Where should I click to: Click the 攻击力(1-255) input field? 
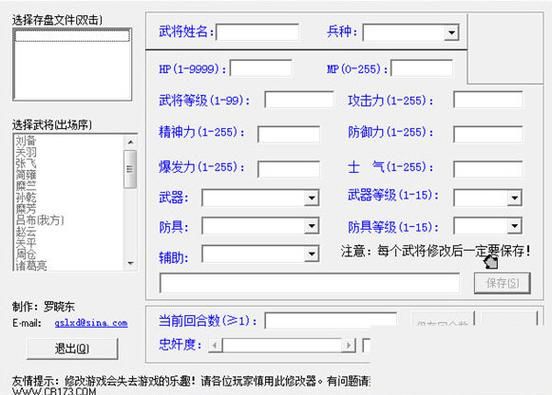pos(488,100)
